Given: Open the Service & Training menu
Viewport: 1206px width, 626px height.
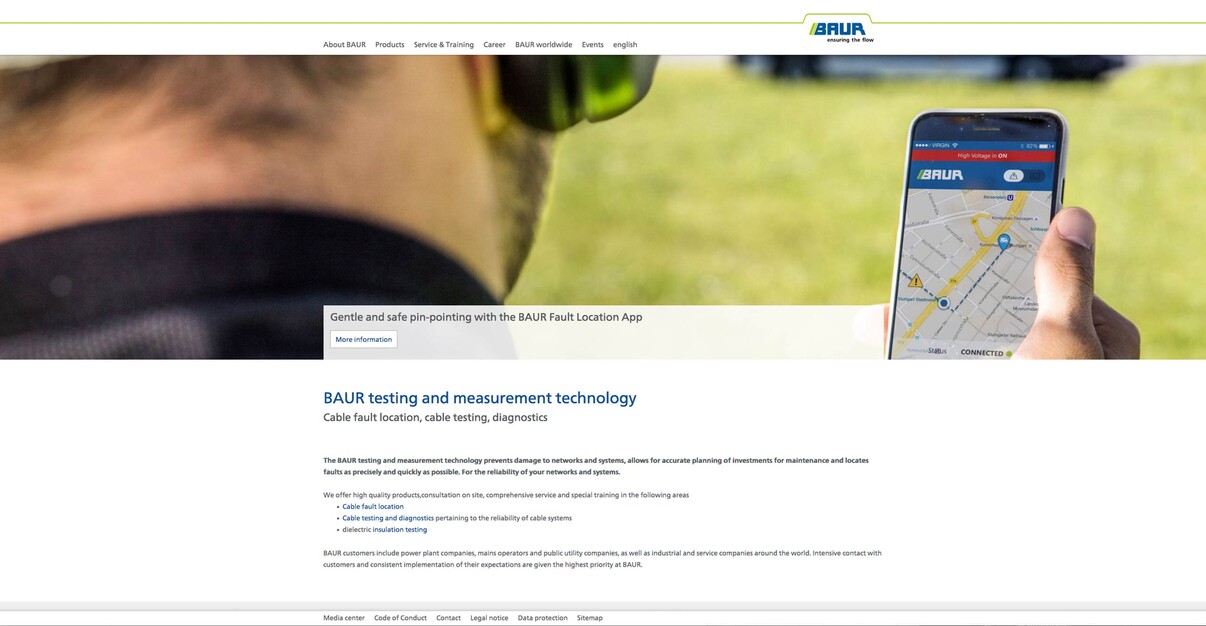Looking at the screenshot, I should pyautogui.click(x=442, y=44).
